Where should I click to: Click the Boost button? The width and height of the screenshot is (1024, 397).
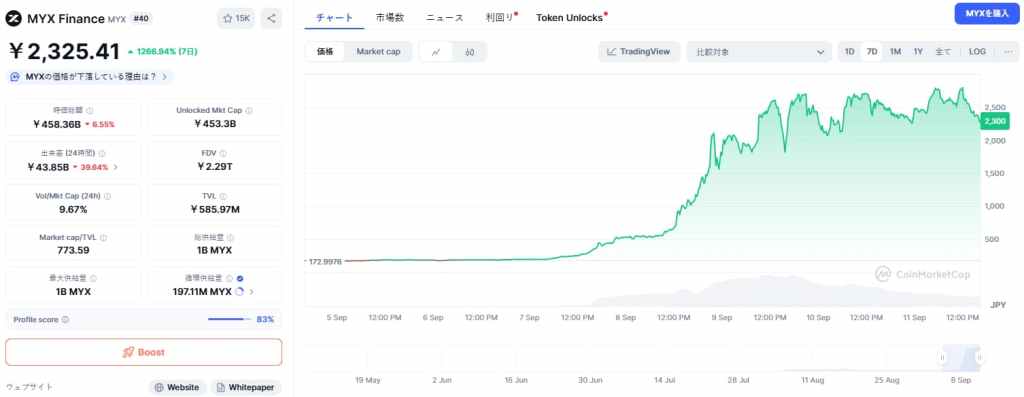[x=144, y=352]
